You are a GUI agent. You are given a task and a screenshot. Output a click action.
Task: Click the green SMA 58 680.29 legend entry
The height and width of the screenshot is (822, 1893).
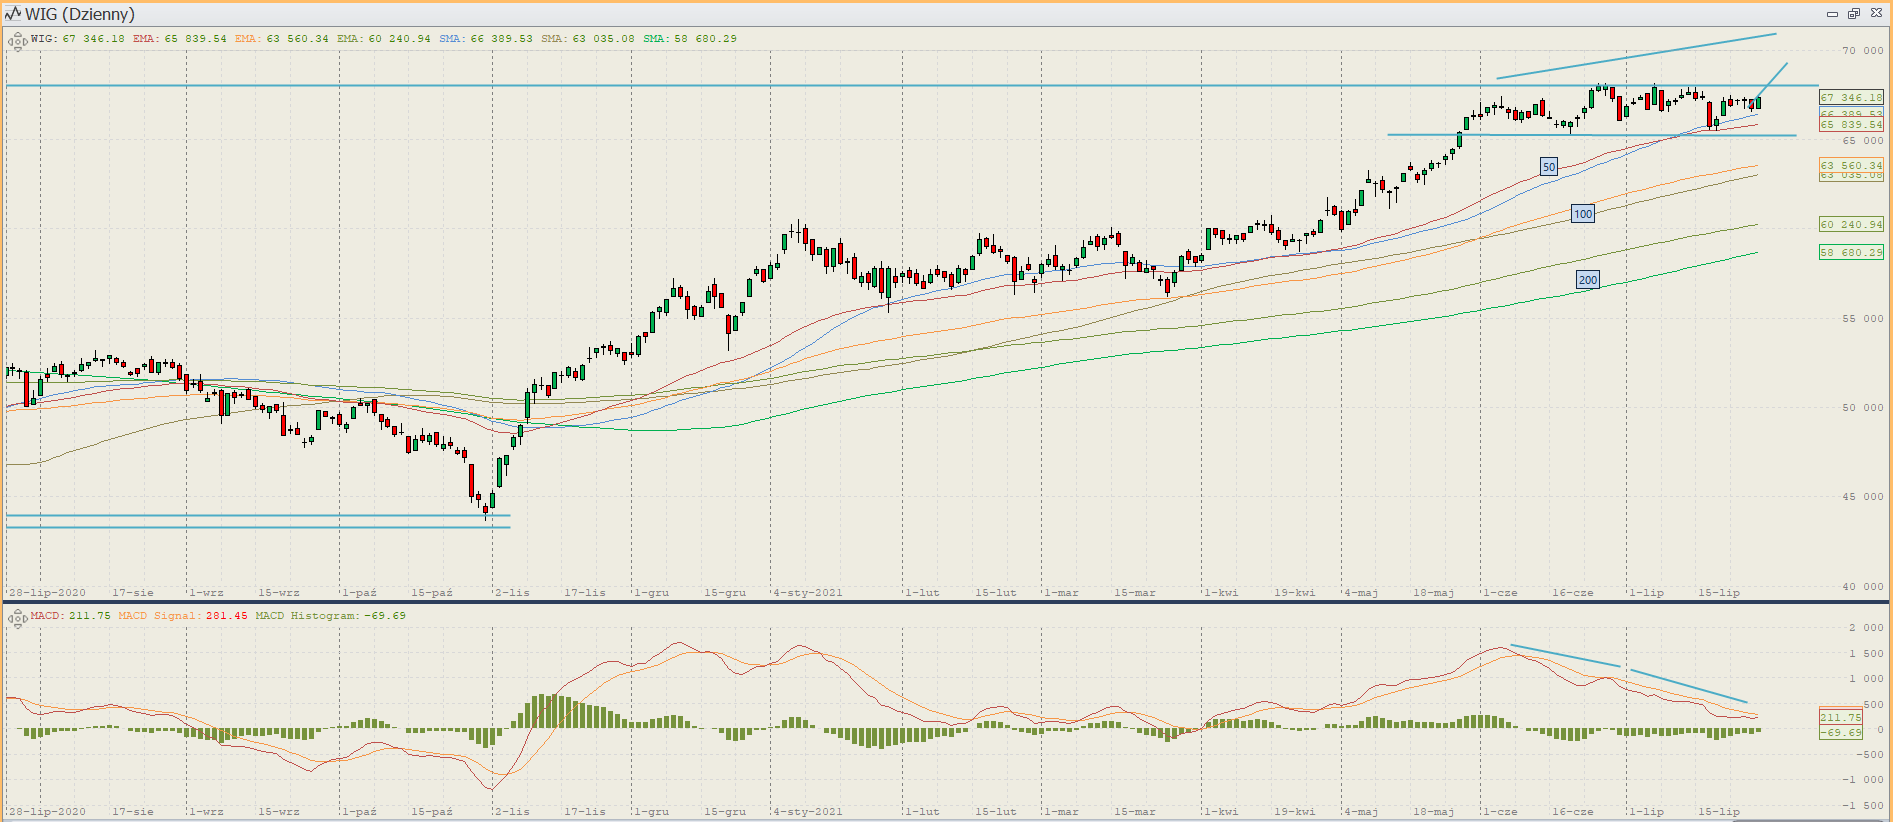690,39
